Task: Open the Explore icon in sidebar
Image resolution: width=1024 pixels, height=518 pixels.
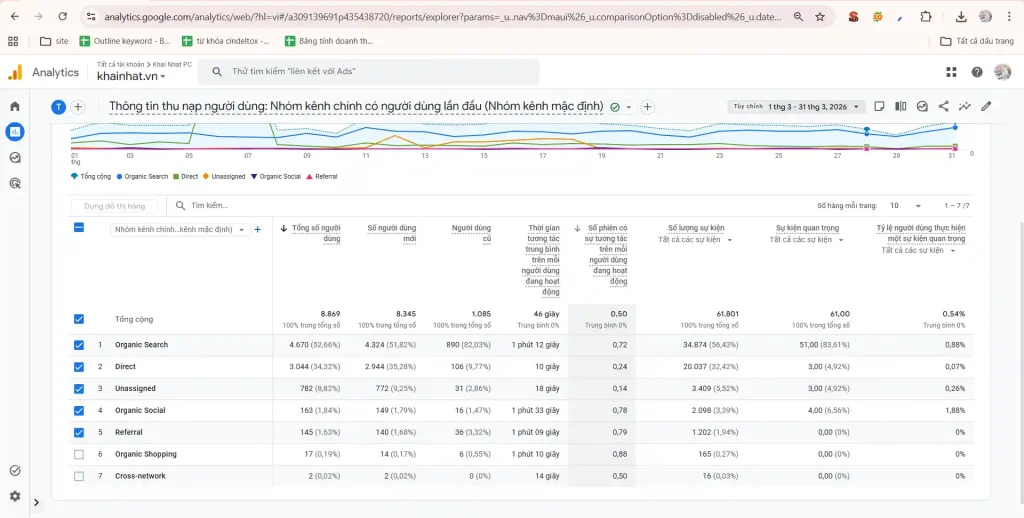Action: coord(14,157)
